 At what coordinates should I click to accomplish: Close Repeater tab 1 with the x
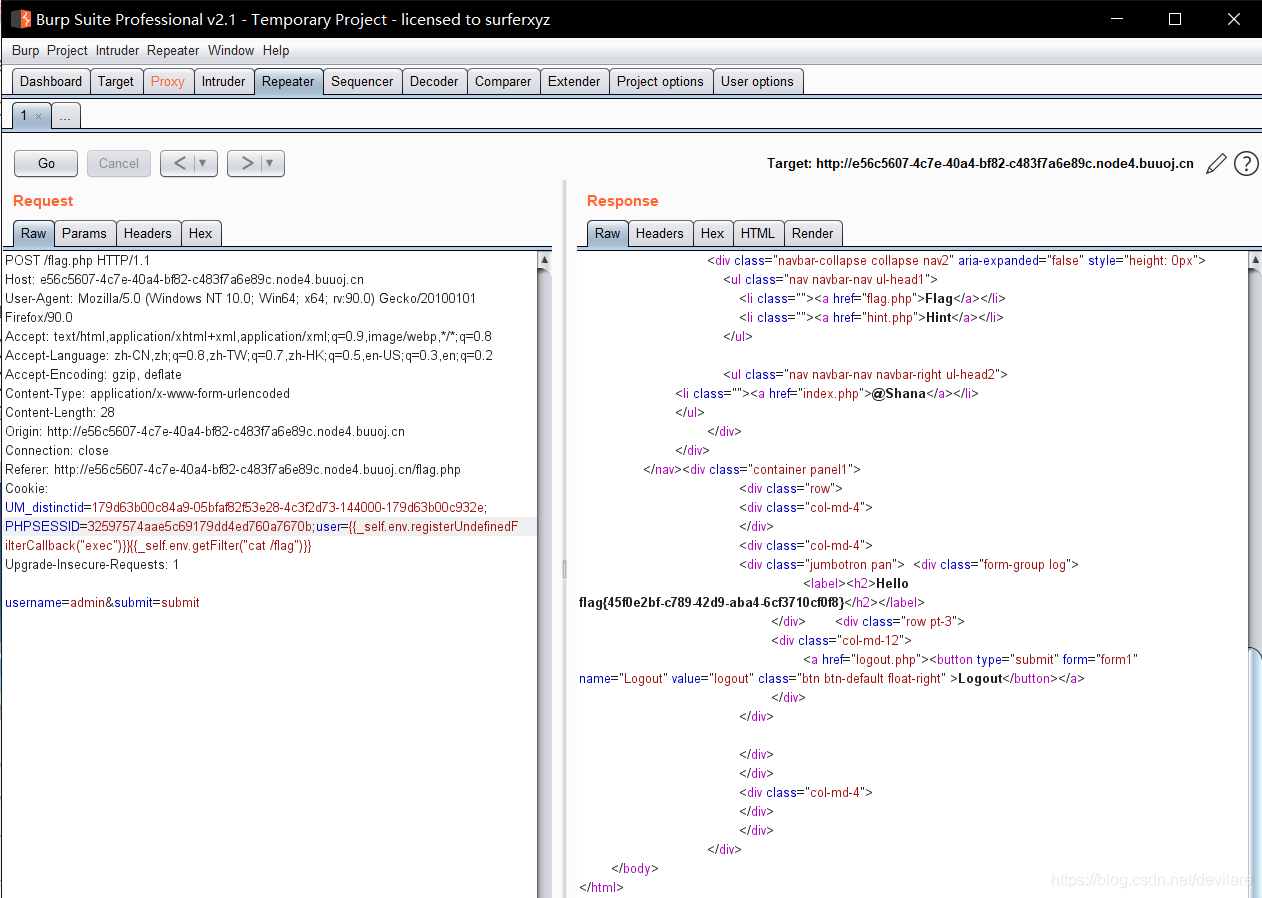(38, 116)
